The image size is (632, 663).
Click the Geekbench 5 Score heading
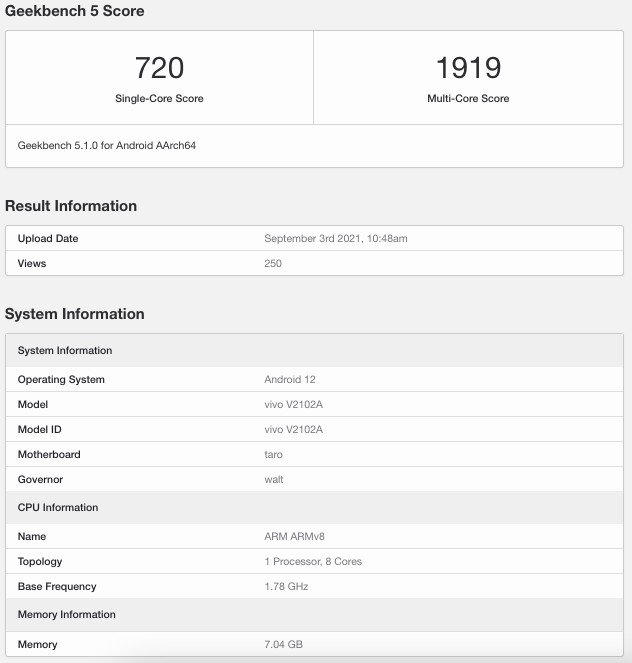pos(75,11)
